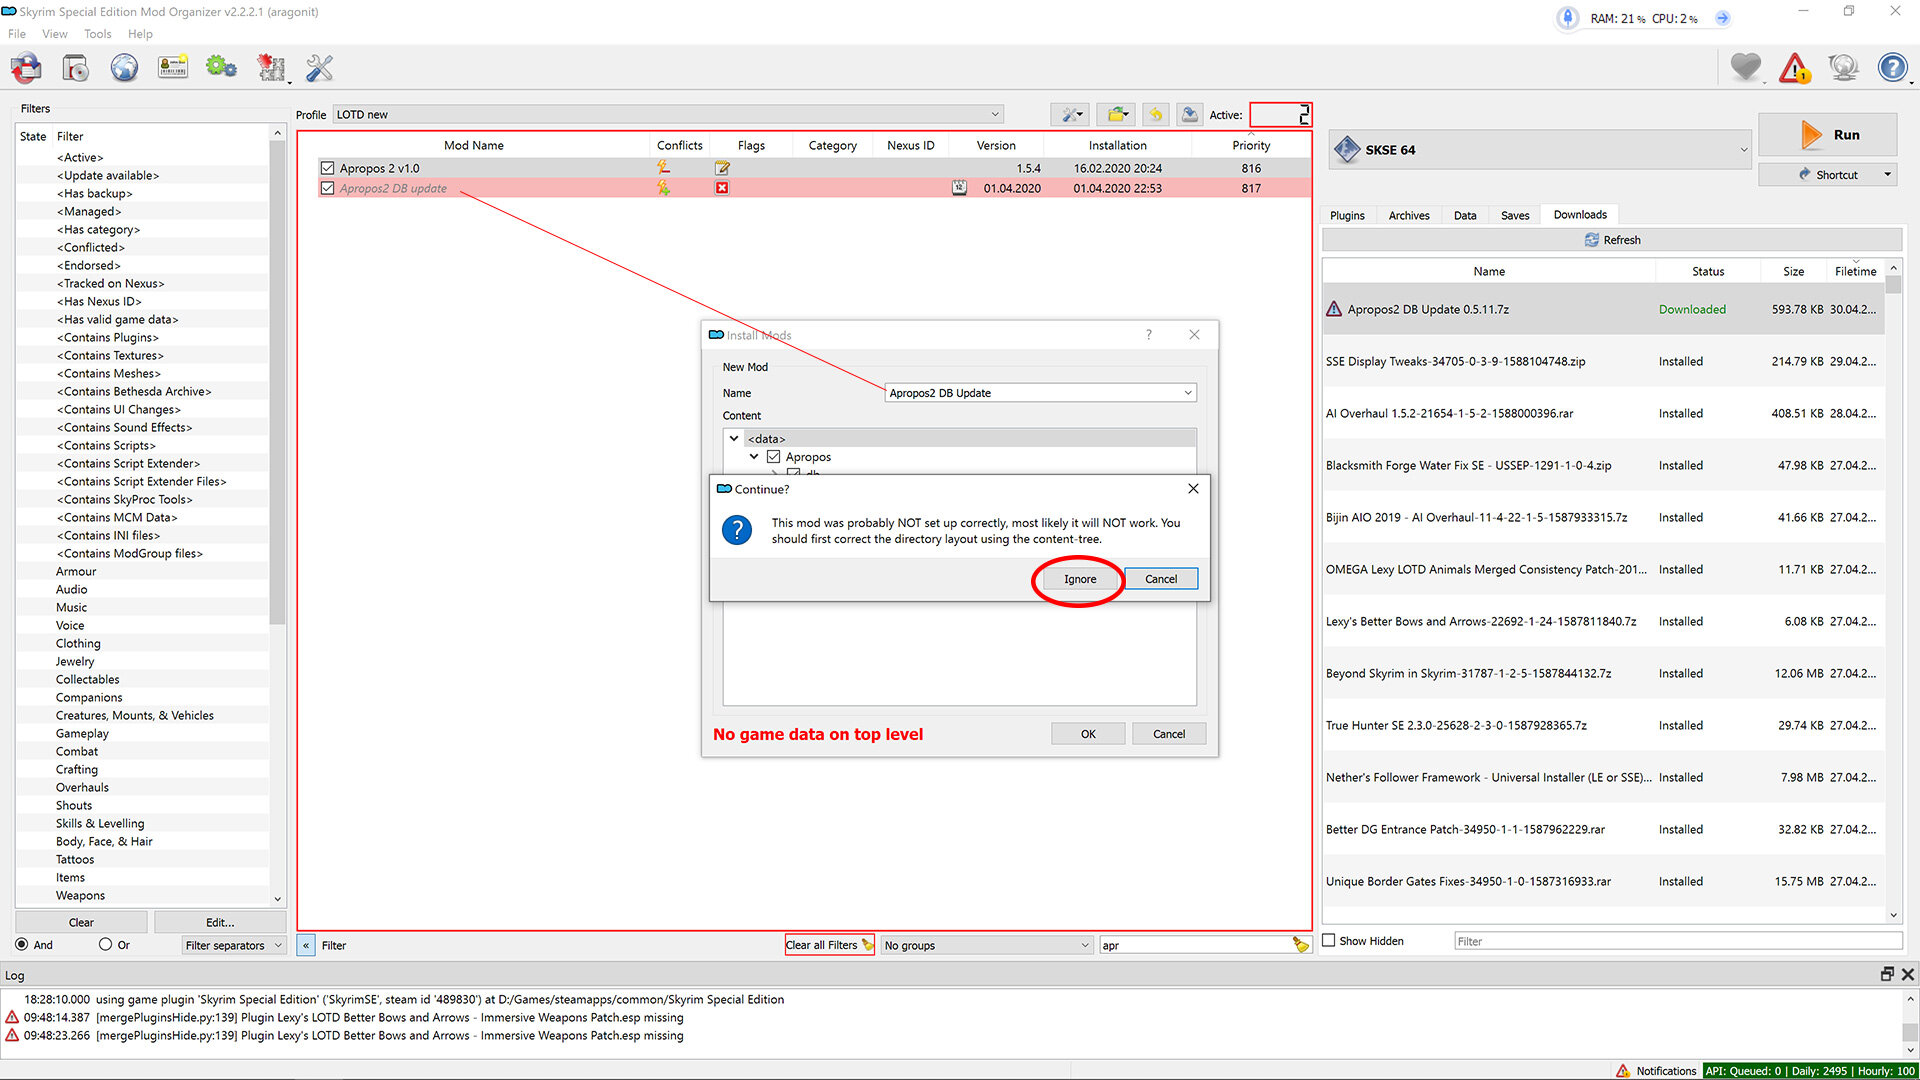The image size is (1920, 1080).
Task: Toggle the Apropos2 DB update mod checkbox
Action: click(327, 188)
